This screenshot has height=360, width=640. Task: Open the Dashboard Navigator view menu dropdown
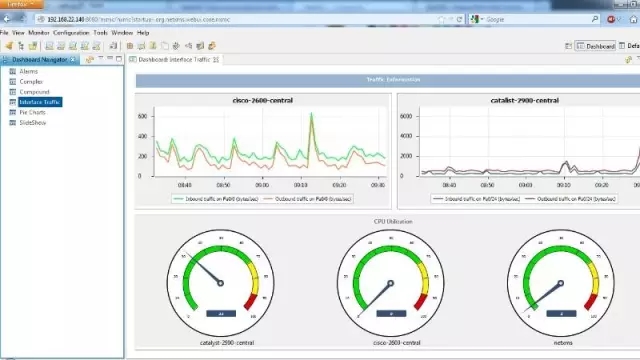[100, 59]
